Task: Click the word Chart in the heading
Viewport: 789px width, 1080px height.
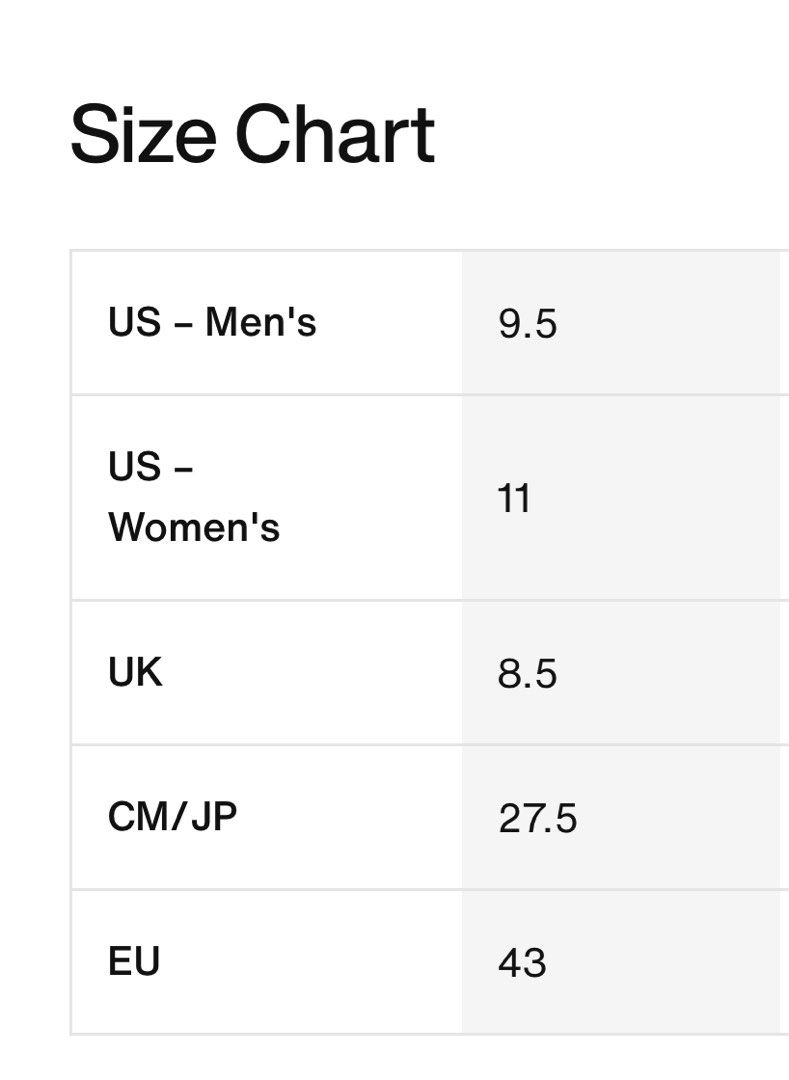Action: coord(335,135)
